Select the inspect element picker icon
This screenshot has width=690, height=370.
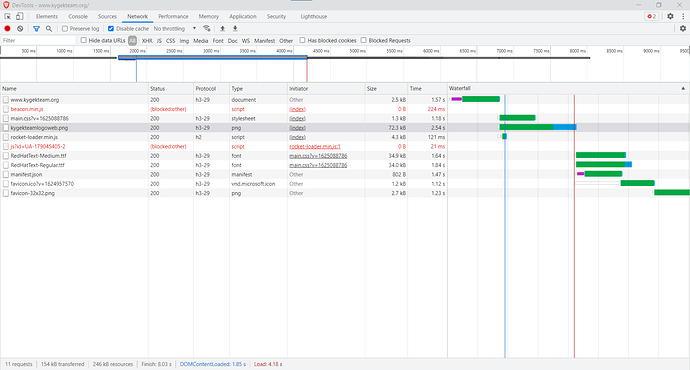[7, 16]
